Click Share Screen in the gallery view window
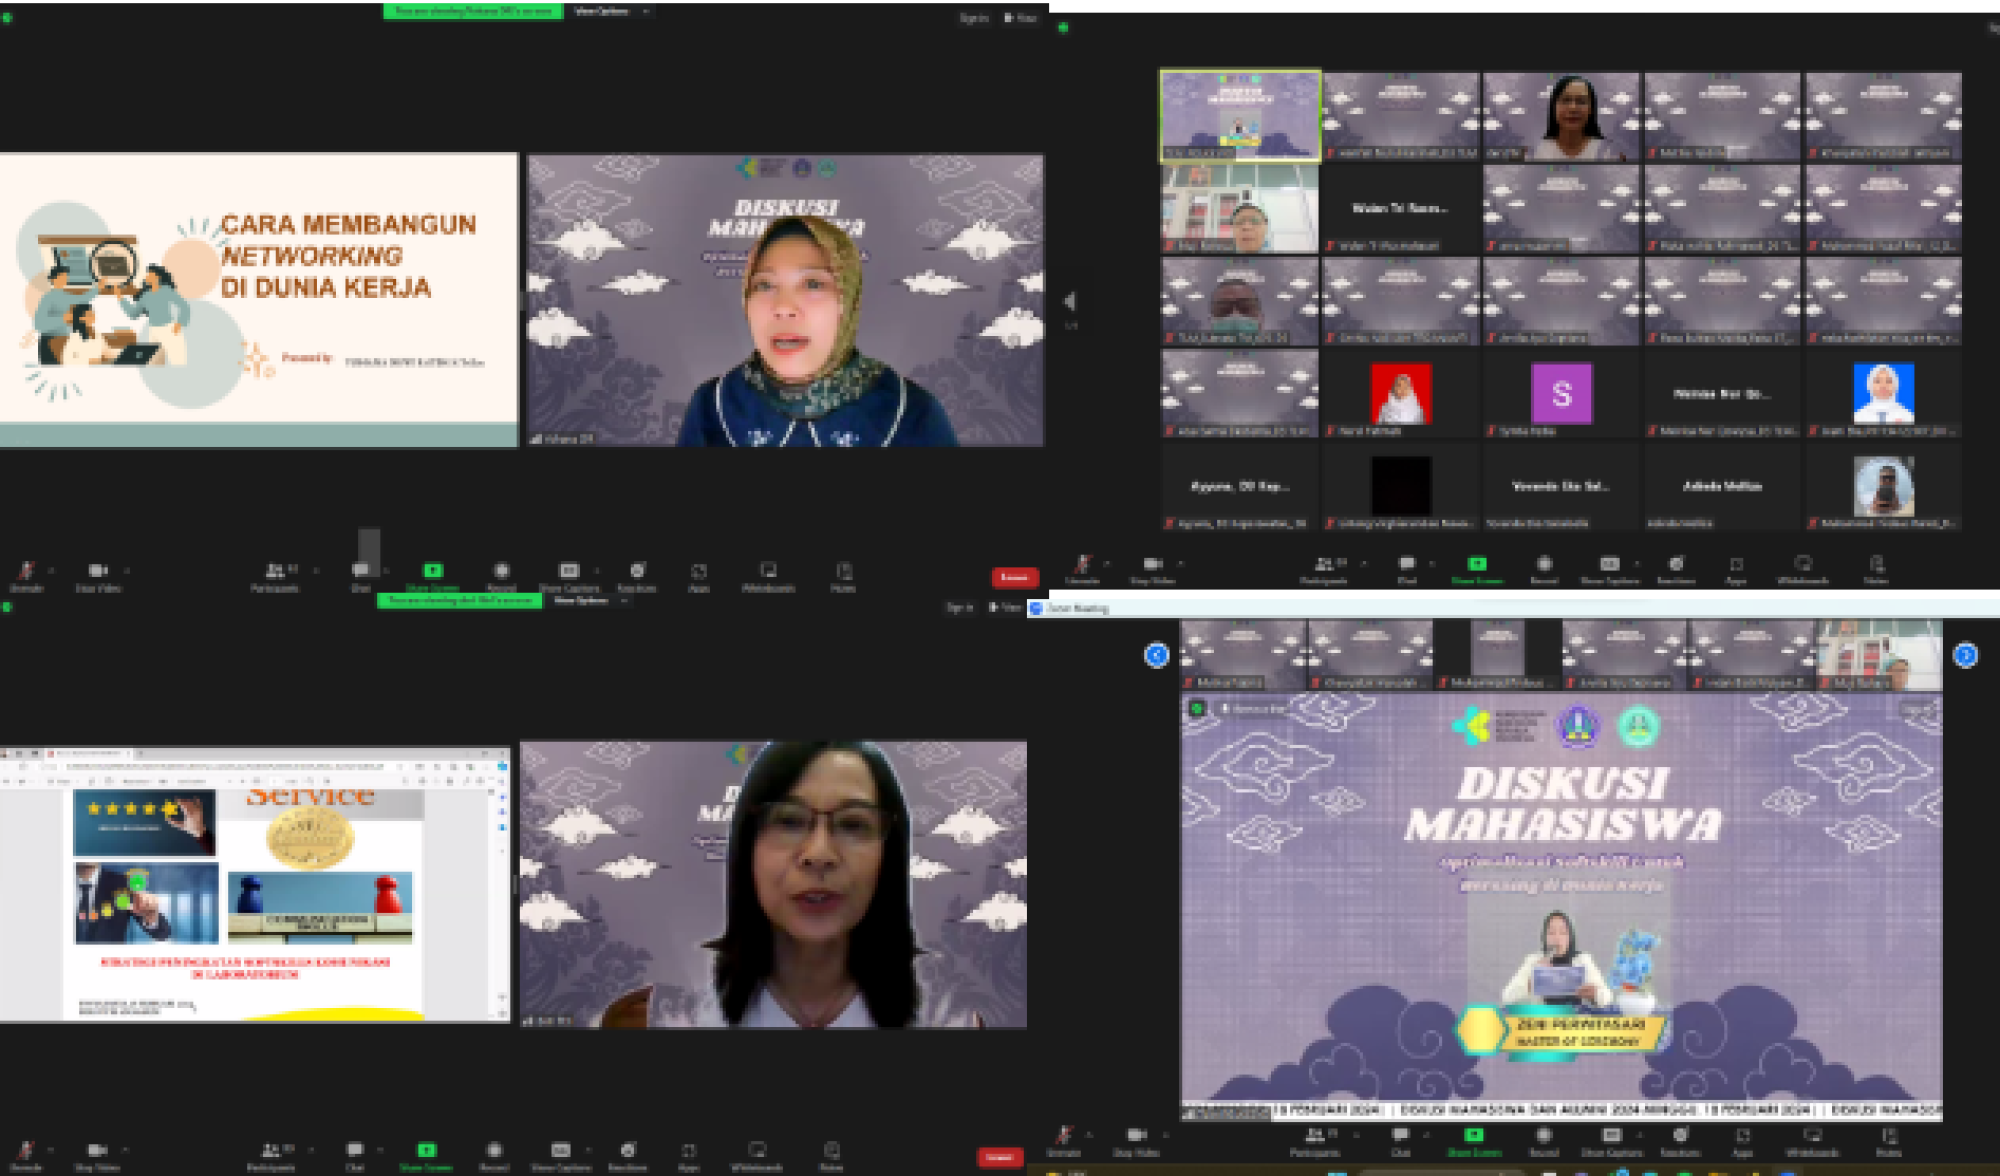Image resolution: width=2000 pixels, height=1176 pixels. [x=1476, y=565]
